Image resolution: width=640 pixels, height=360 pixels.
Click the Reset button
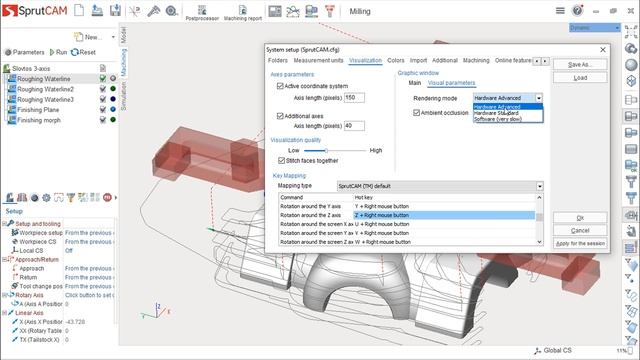coord(83,52)
